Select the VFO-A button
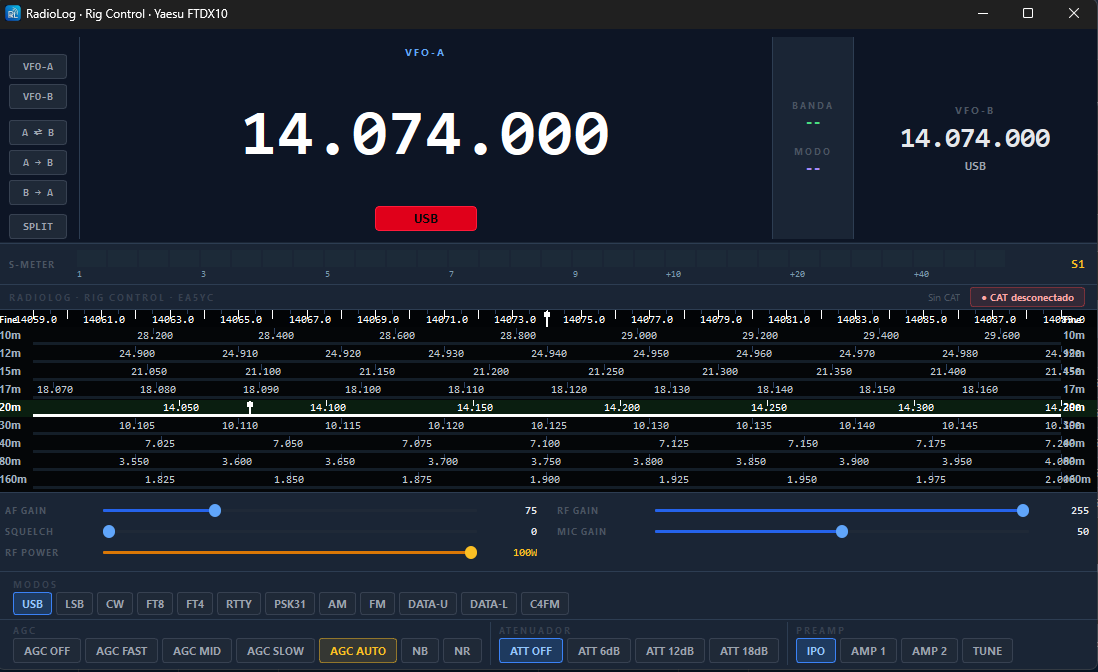This screenshot has width=1098, height=672. [x=38, y=66]
